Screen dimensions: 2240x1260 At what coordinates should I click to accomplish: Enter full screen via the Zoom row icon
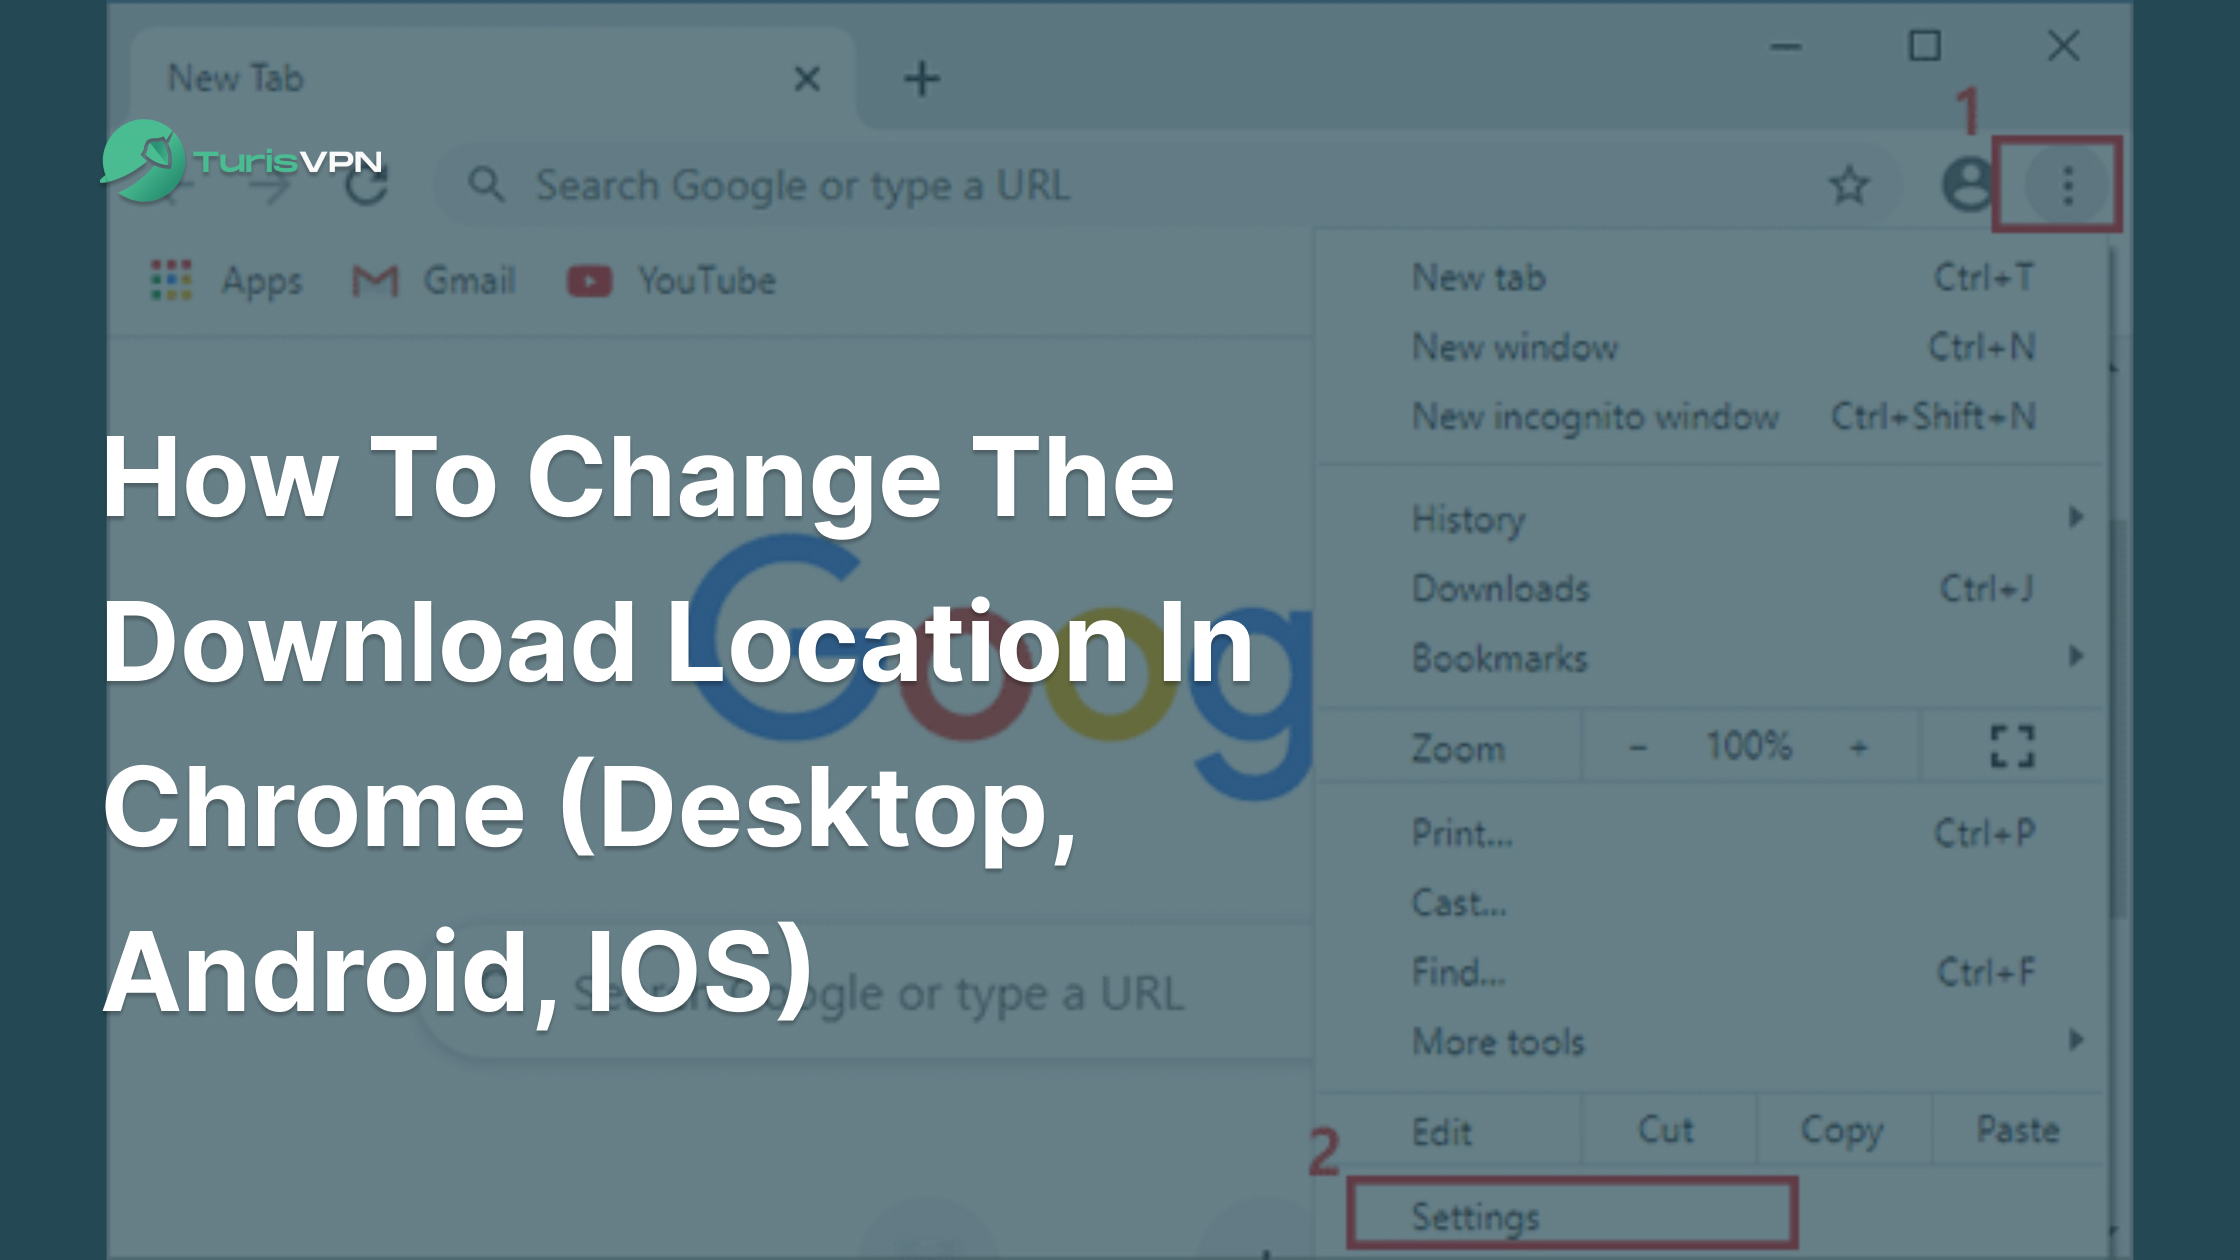(2013, 746)
